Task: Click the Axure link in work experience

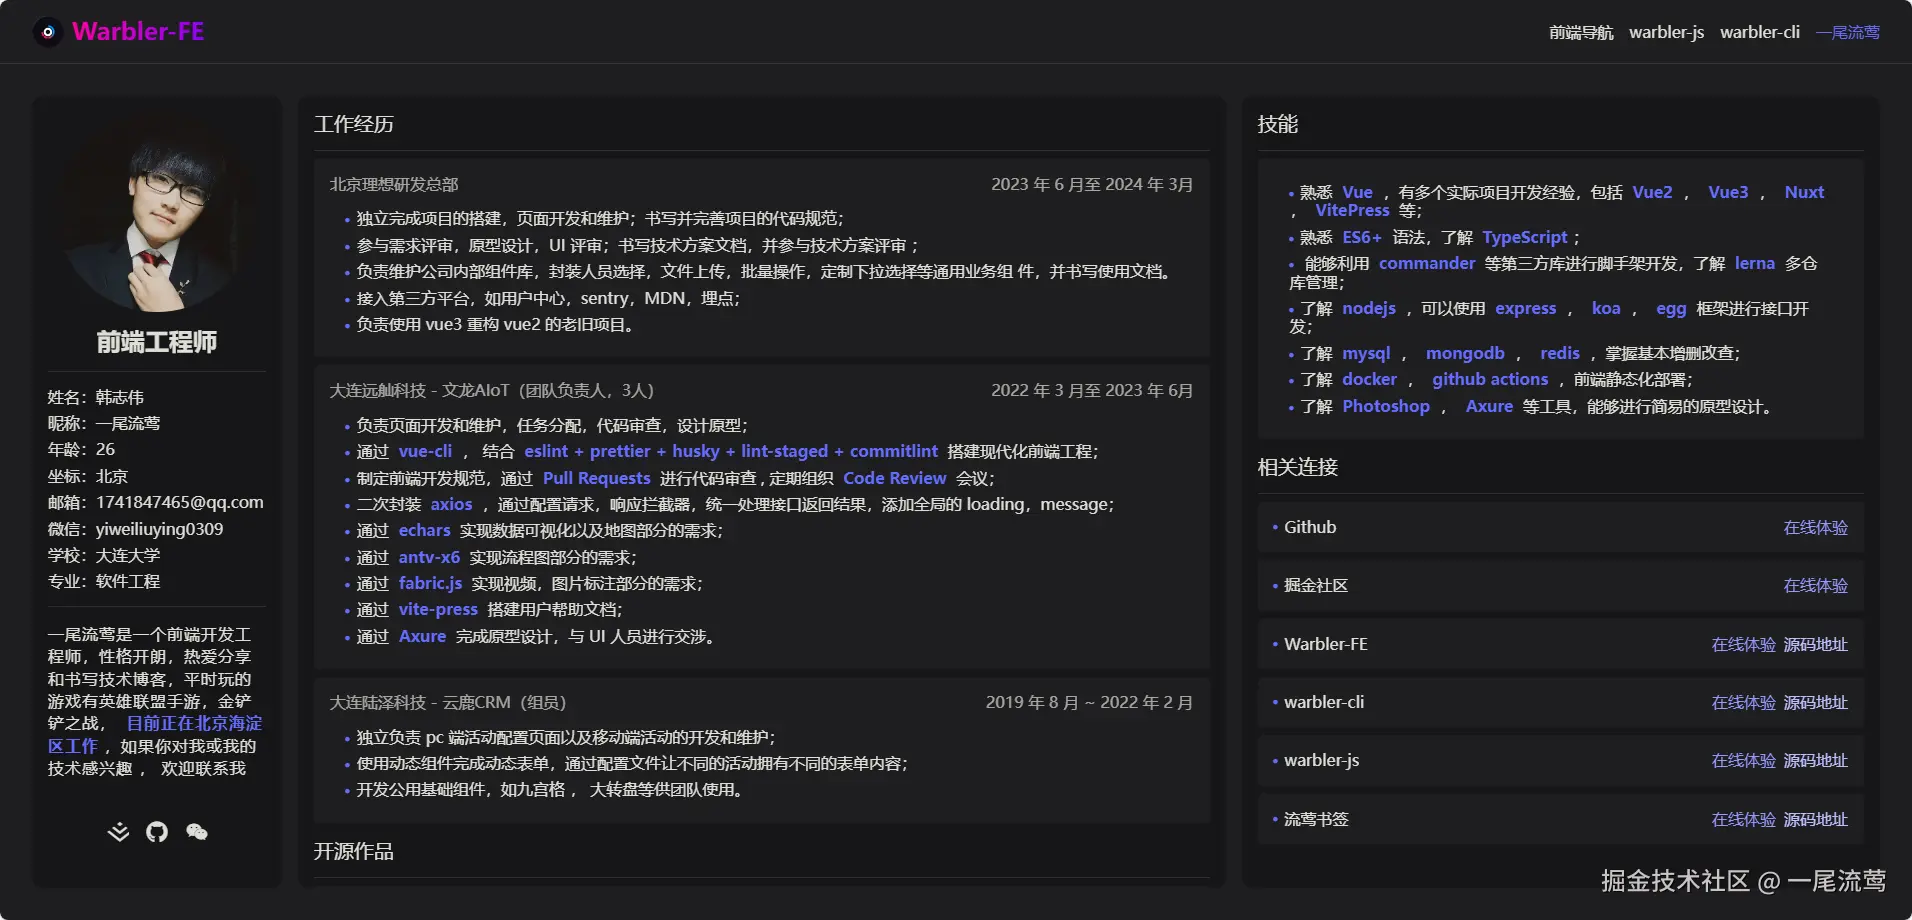Action: (x=422, y=636)
